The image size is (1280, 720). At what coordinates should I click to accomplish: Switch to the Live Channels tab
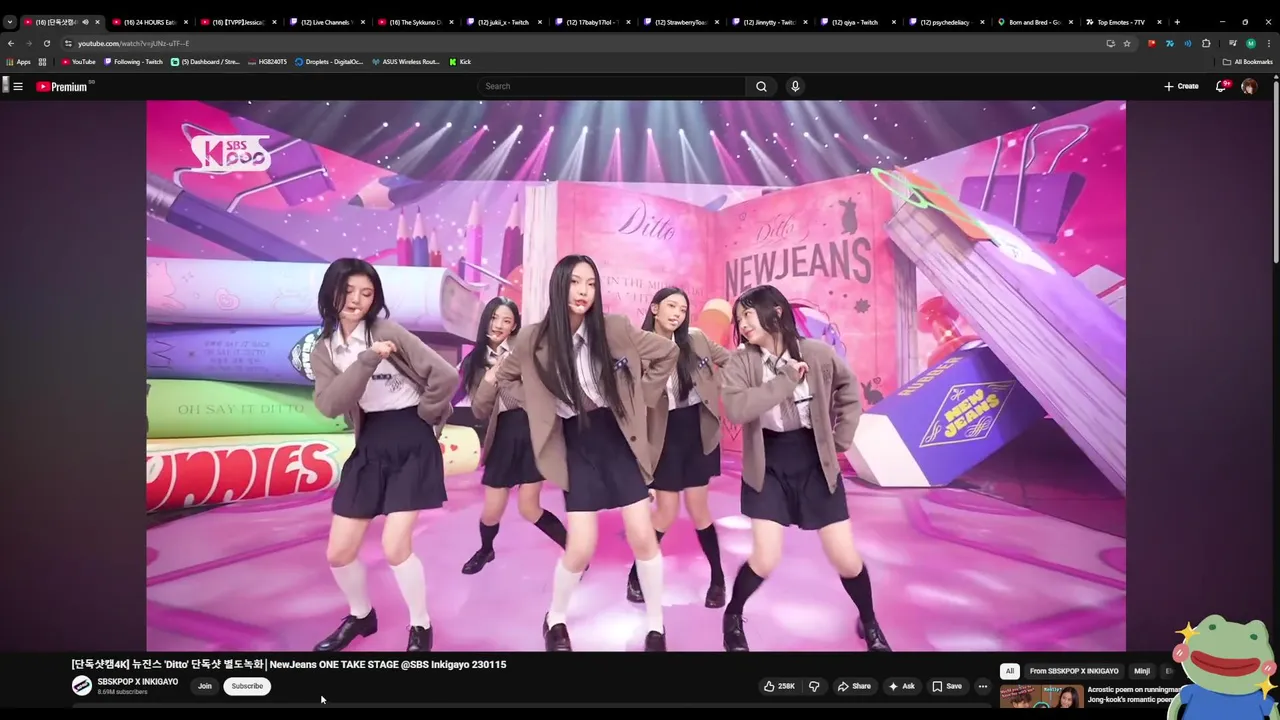325,22
